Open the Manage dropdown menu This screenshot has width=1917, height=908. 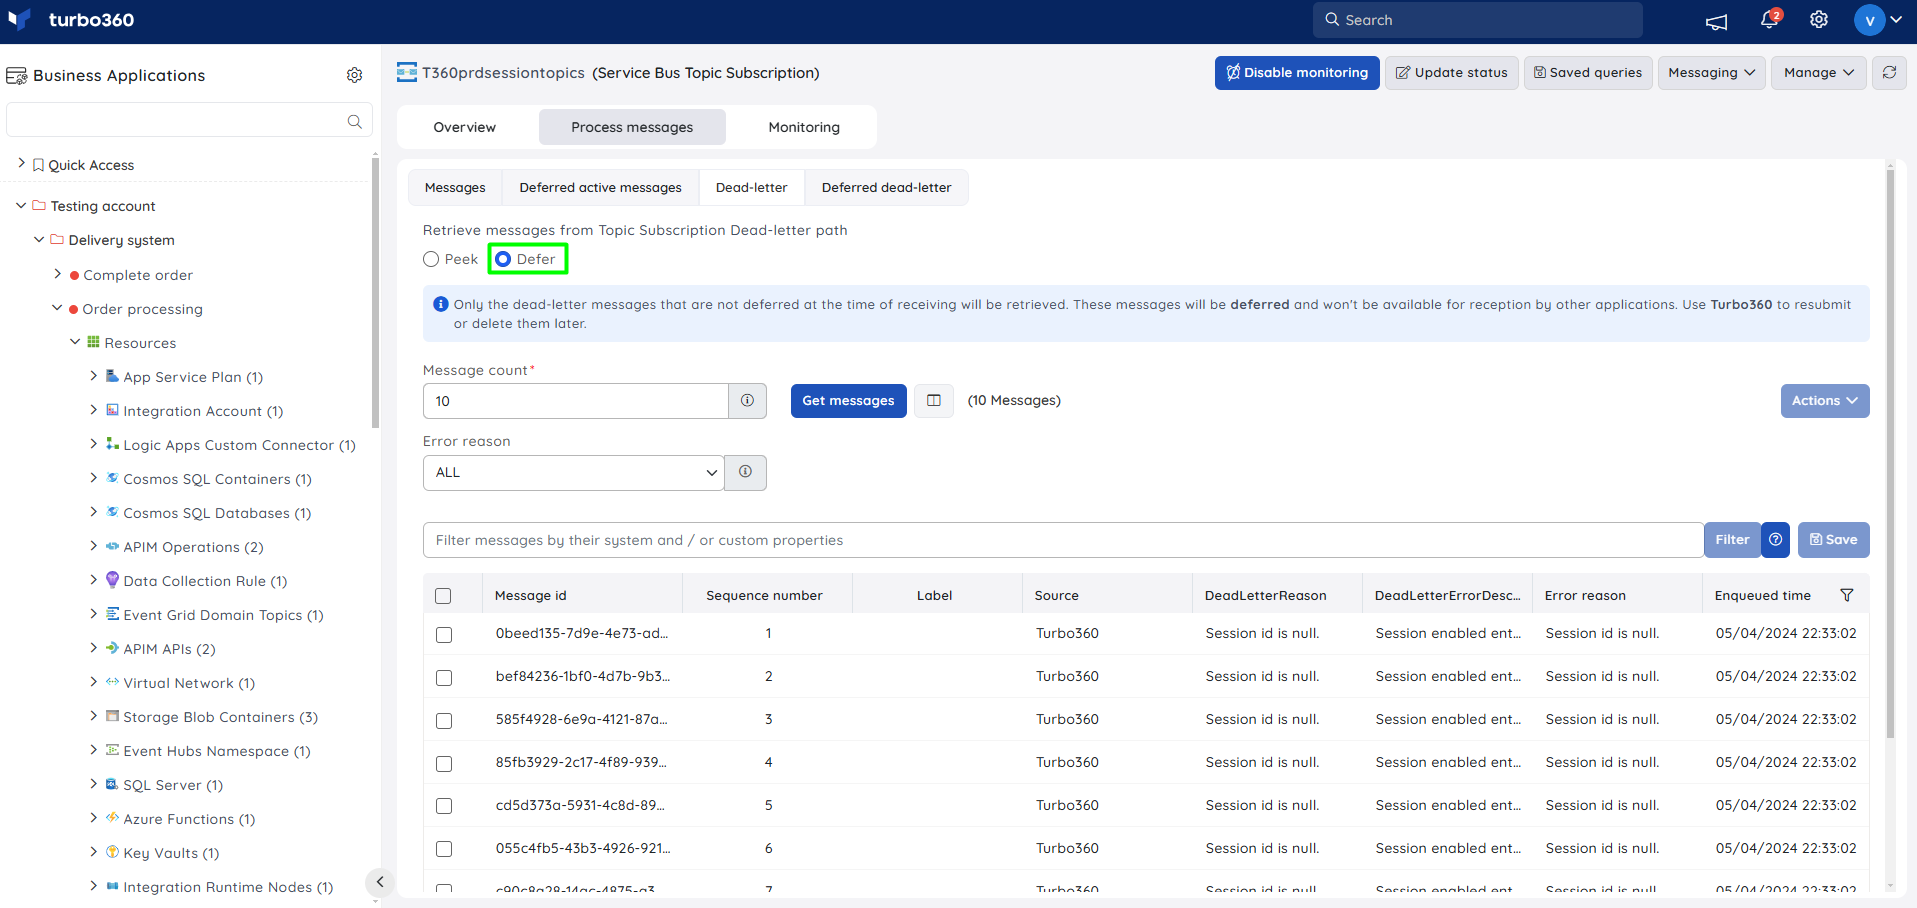click(x=1818, y=73)
